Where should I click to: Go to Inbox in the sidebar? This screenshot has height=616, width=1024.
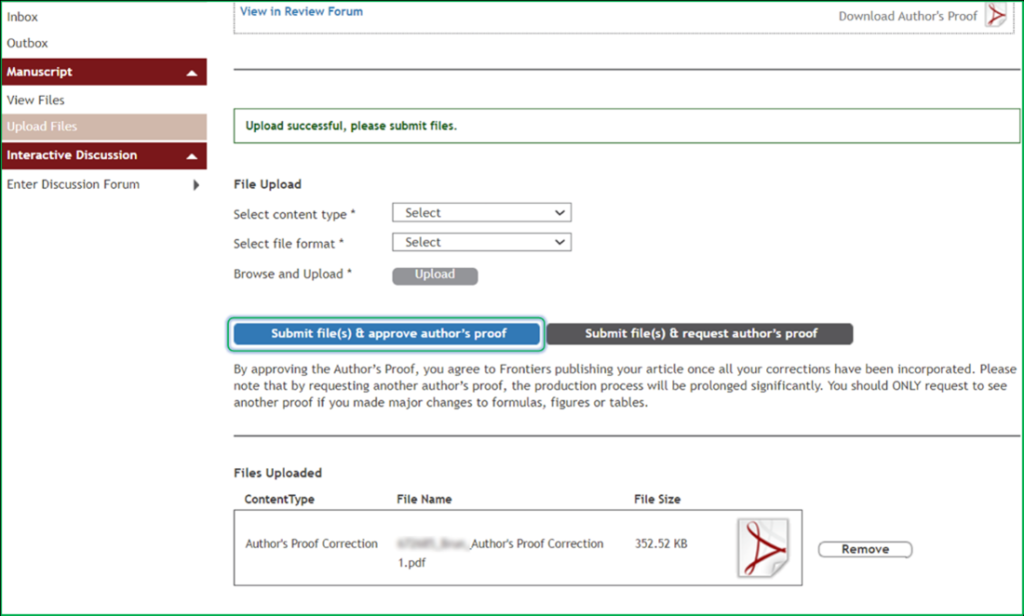pyautogui.click(x=23, y=17)
